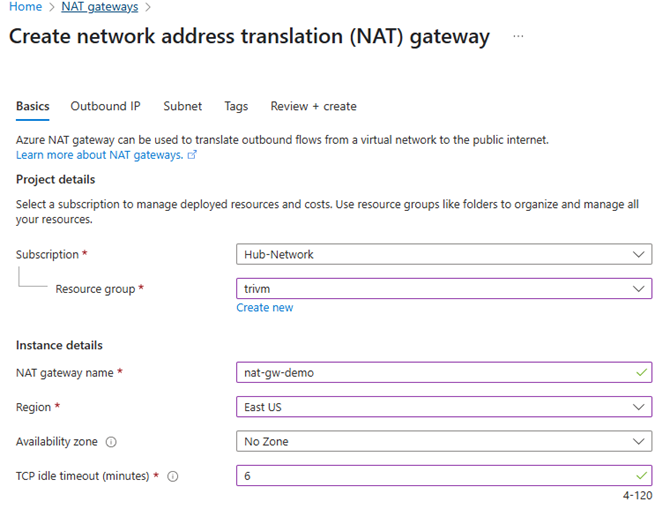Expand the No Zone availability dropdown

[x=444, y=442]
